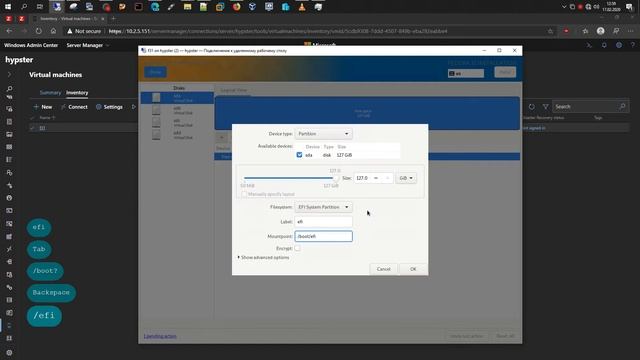
Task: Toggle Manually specify layout checkbox
Action: coord(244,194)
